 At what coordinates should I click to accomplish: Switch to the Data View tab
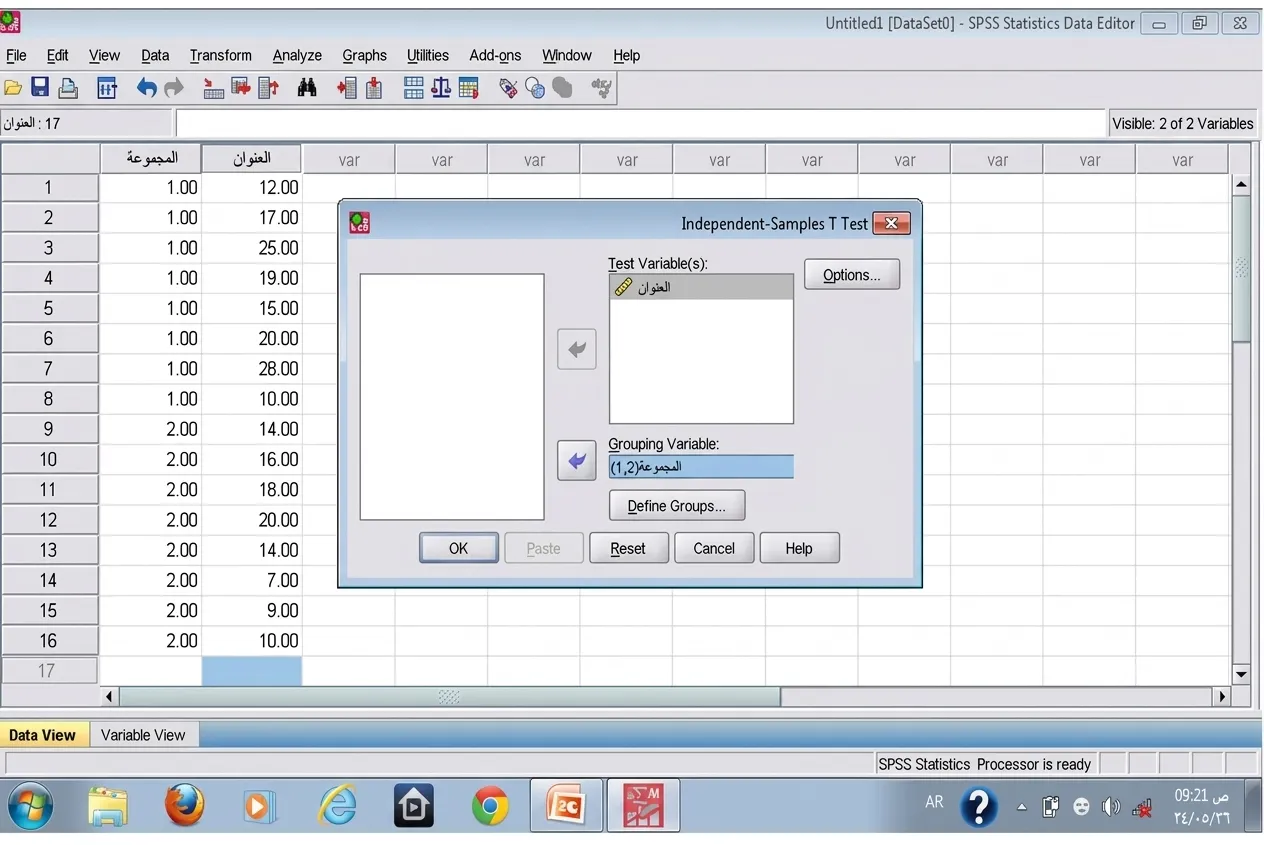pyautogui.click(x=42, y=735)
